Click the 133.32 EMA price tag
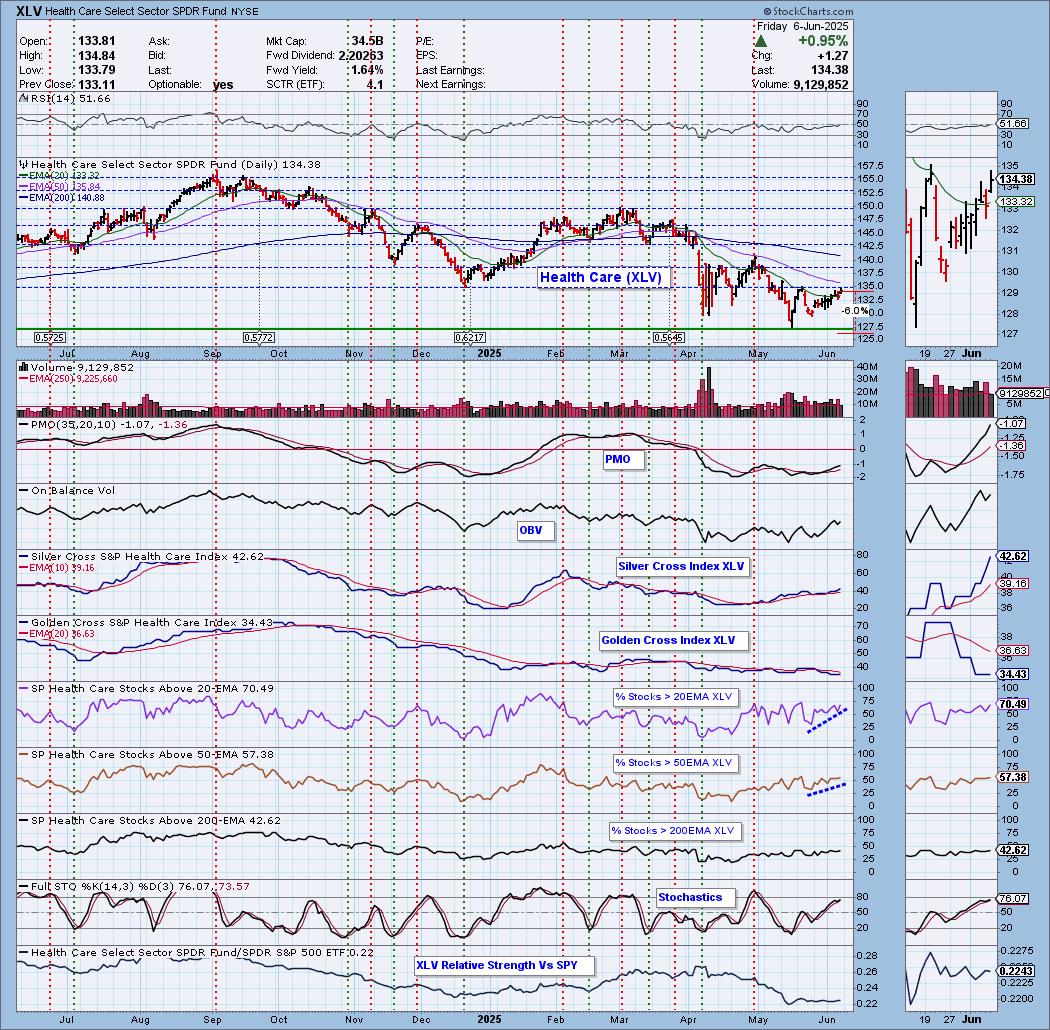The width and height of the screenshot is (1050, 1030). pyautogui.click(x=1016, y=202)
